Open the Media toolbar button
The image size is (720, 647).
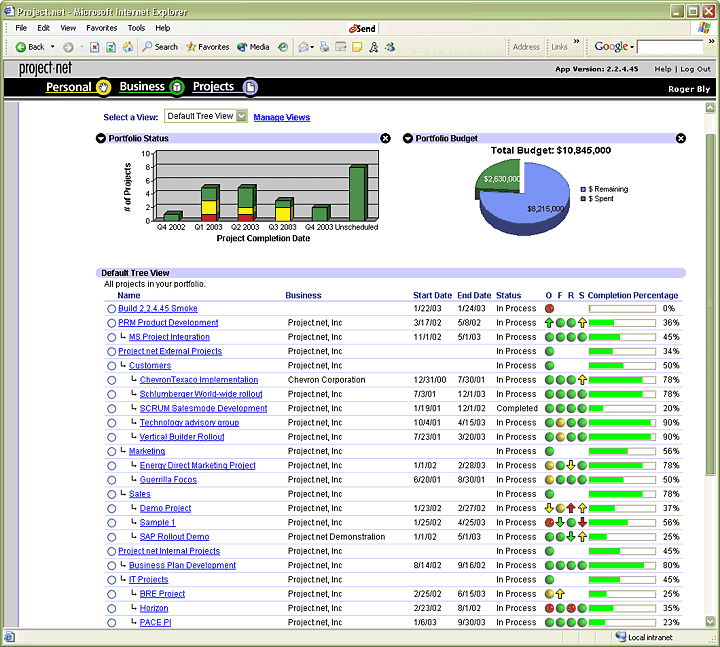click(x=253, y=47)
